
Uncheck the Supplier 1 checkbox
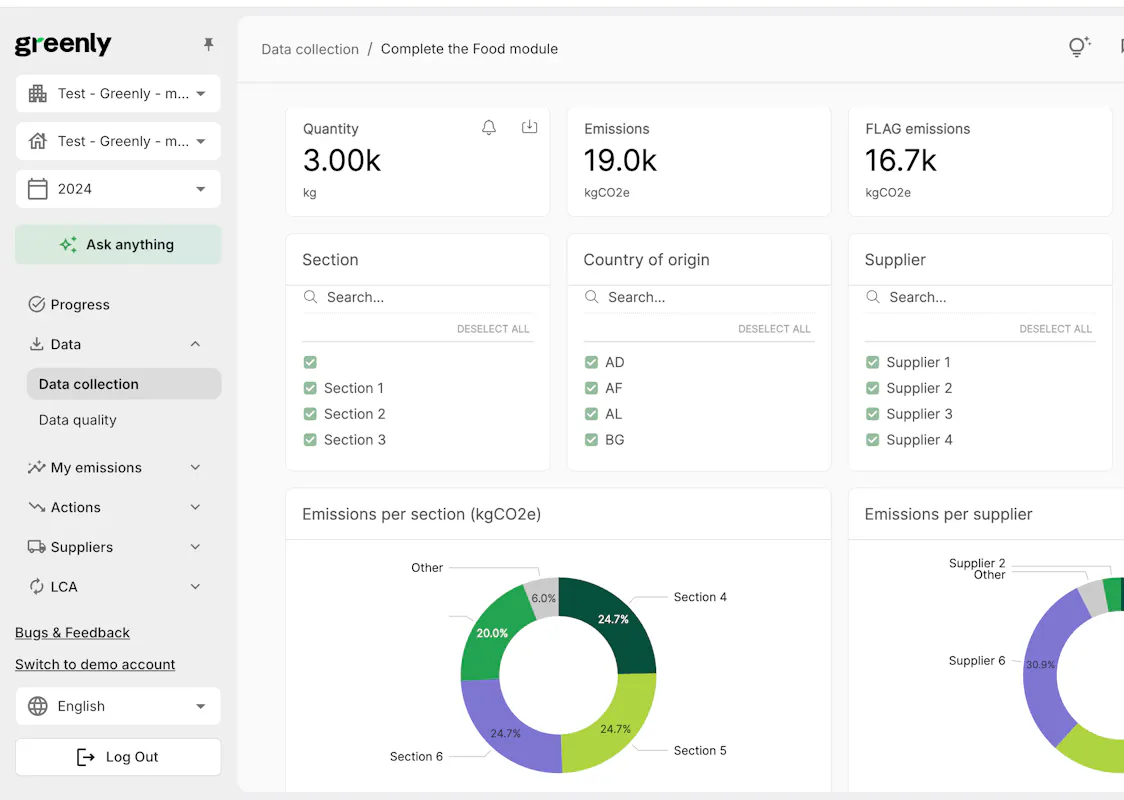[872, 362]
